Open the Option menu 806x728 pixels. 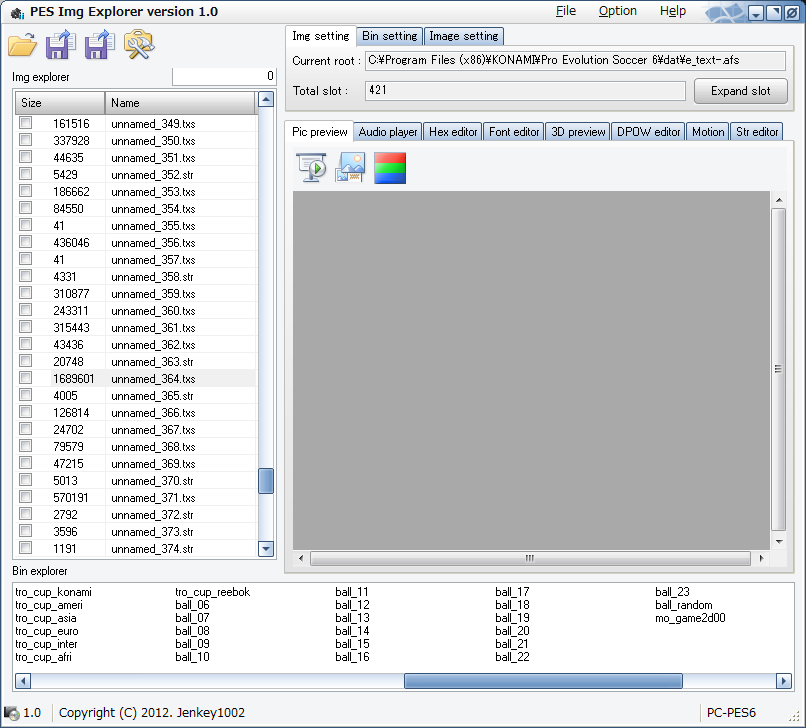(617, 11)
